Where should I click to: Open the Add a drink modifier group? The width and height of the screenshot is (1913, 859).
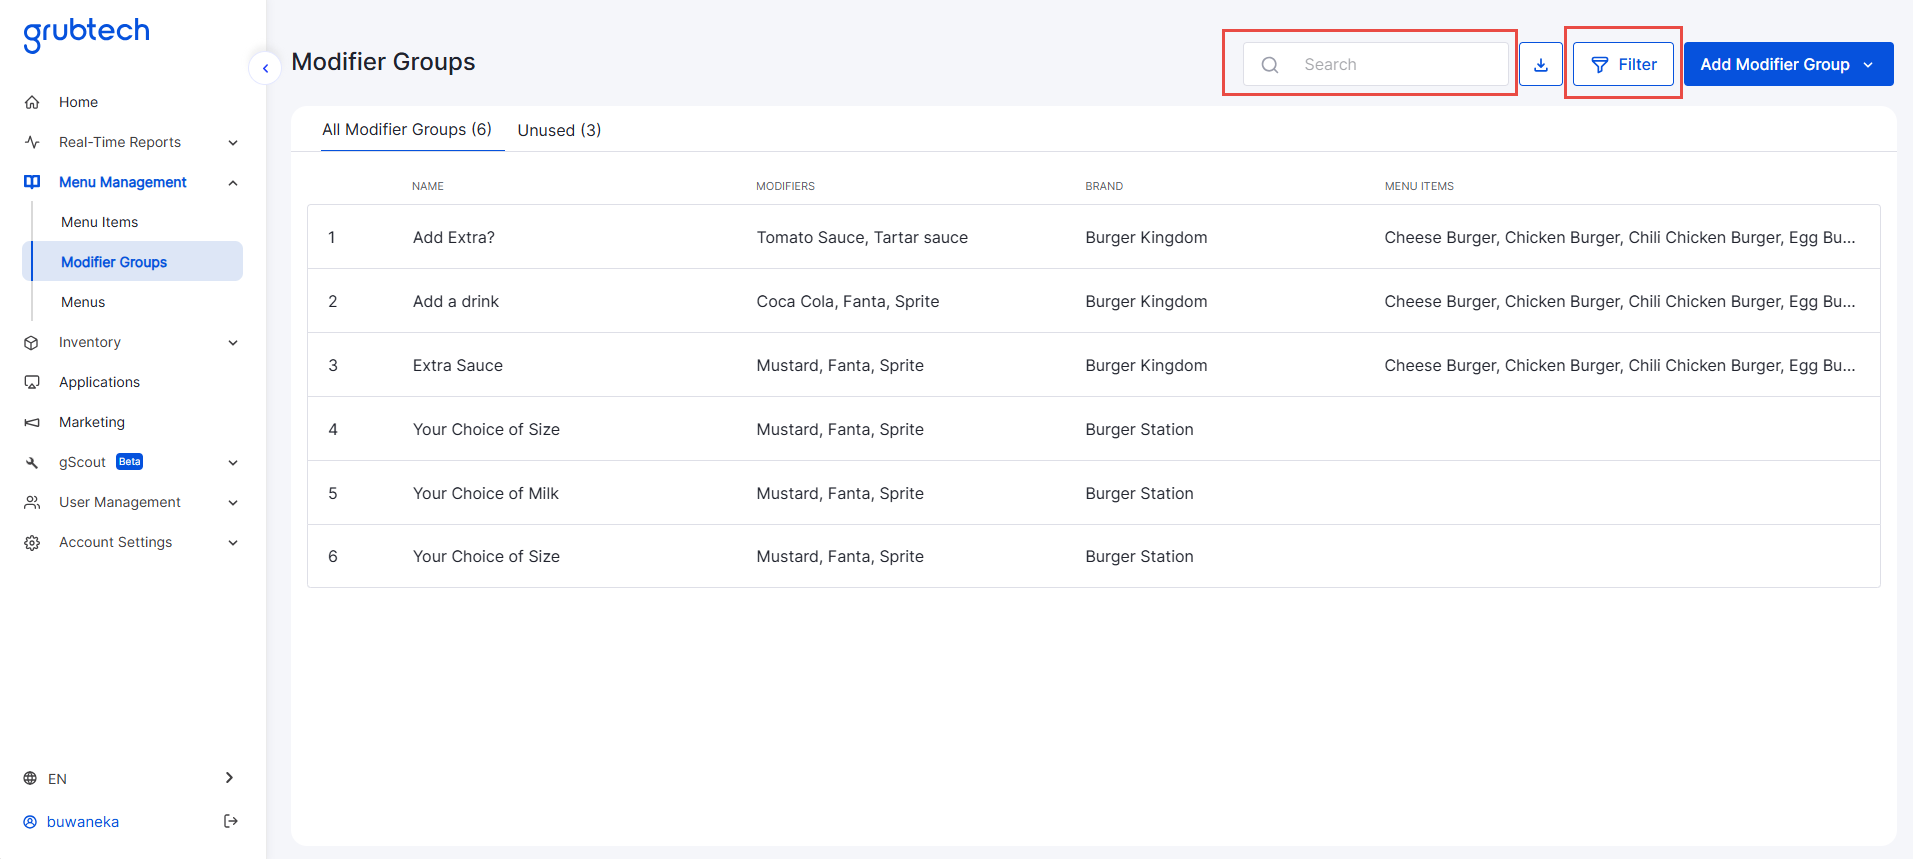(x=1094, y=301)
